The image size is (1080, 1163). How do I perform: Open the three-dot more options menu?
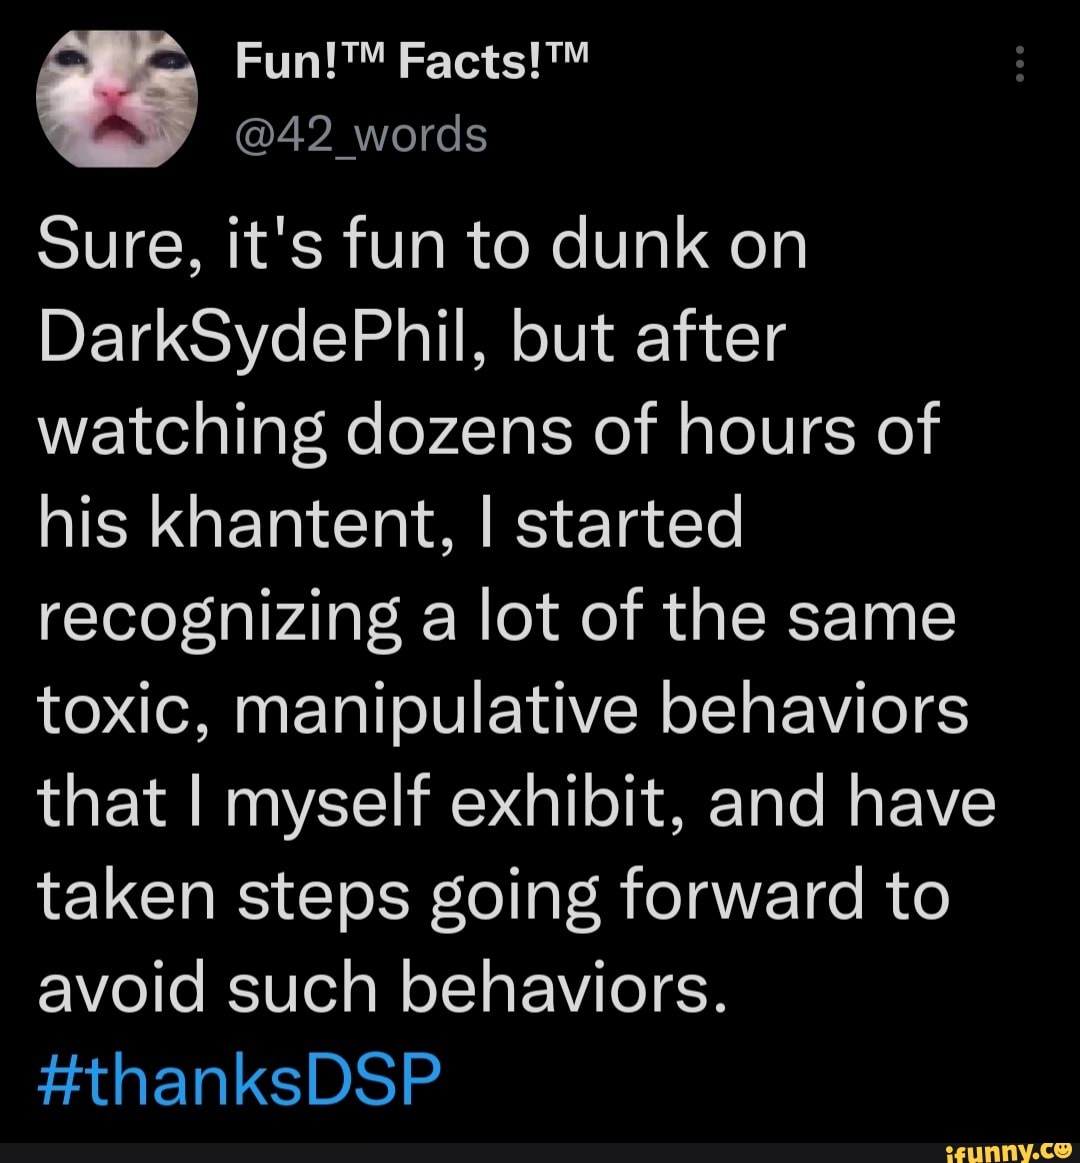pos(1020,66)
